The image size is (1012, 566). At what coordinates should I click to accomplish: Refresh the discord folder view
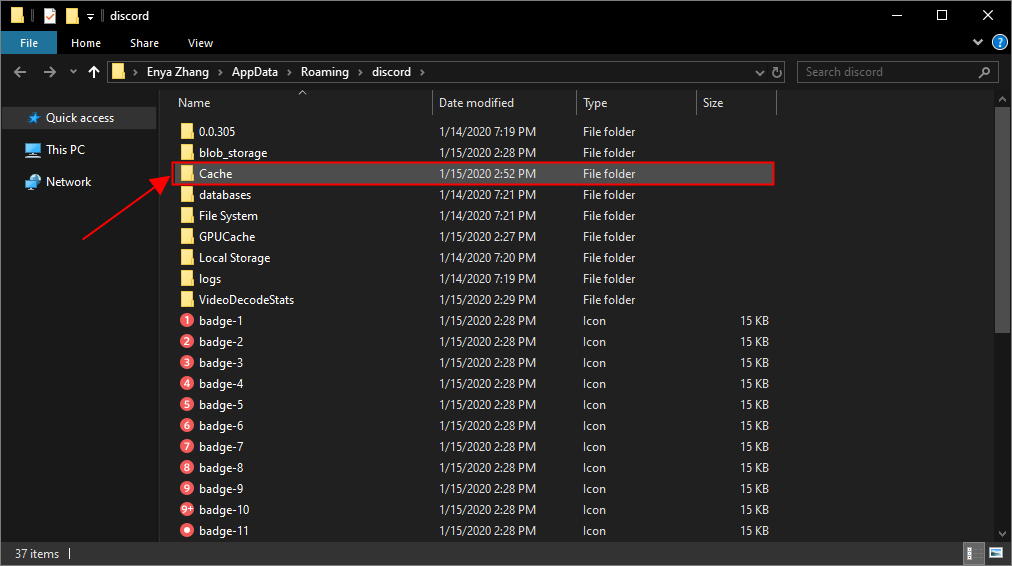tap(776, 72)
